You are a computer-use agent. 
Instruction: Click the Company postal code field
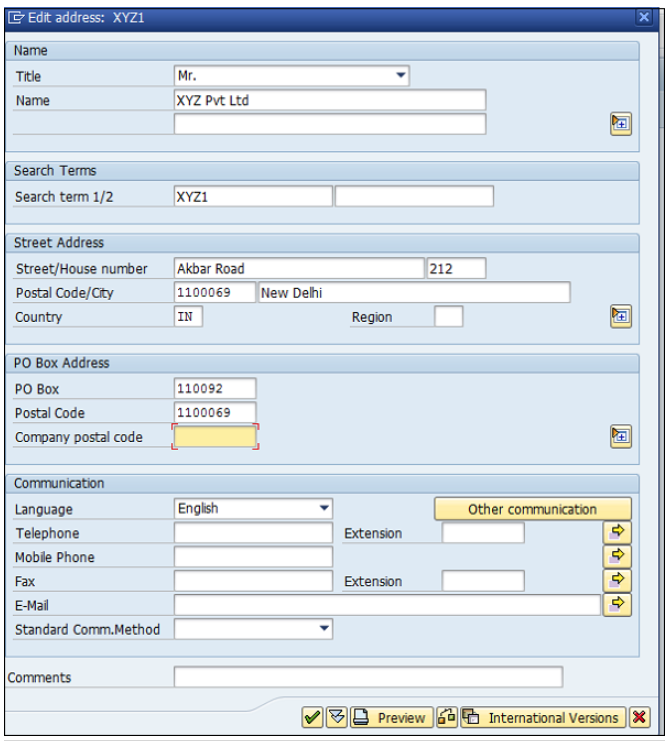(x=215, y=437)
